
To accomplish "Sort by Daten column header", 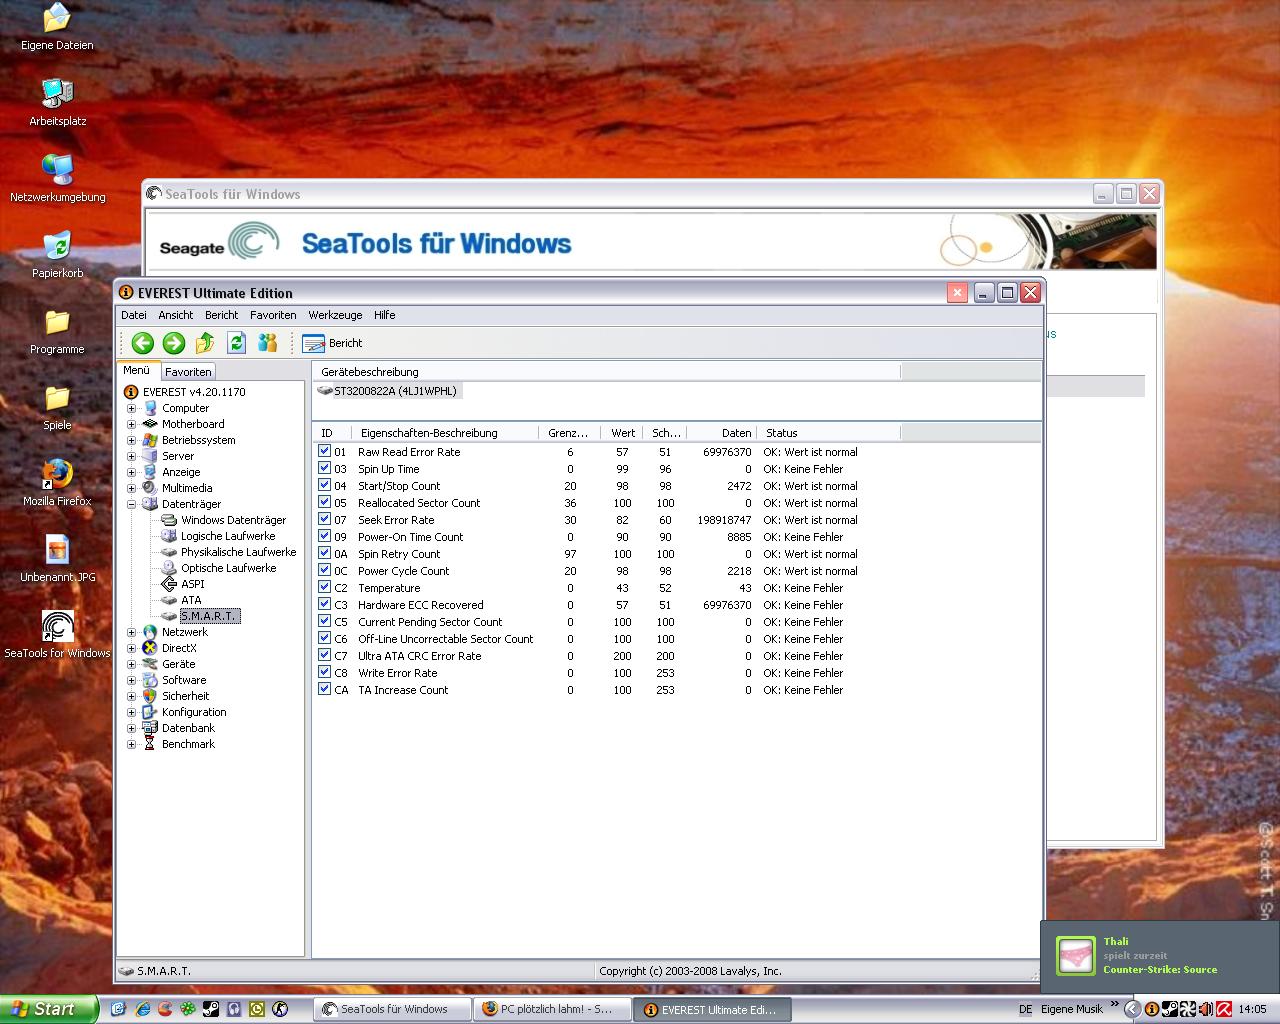I will (721, 433).
